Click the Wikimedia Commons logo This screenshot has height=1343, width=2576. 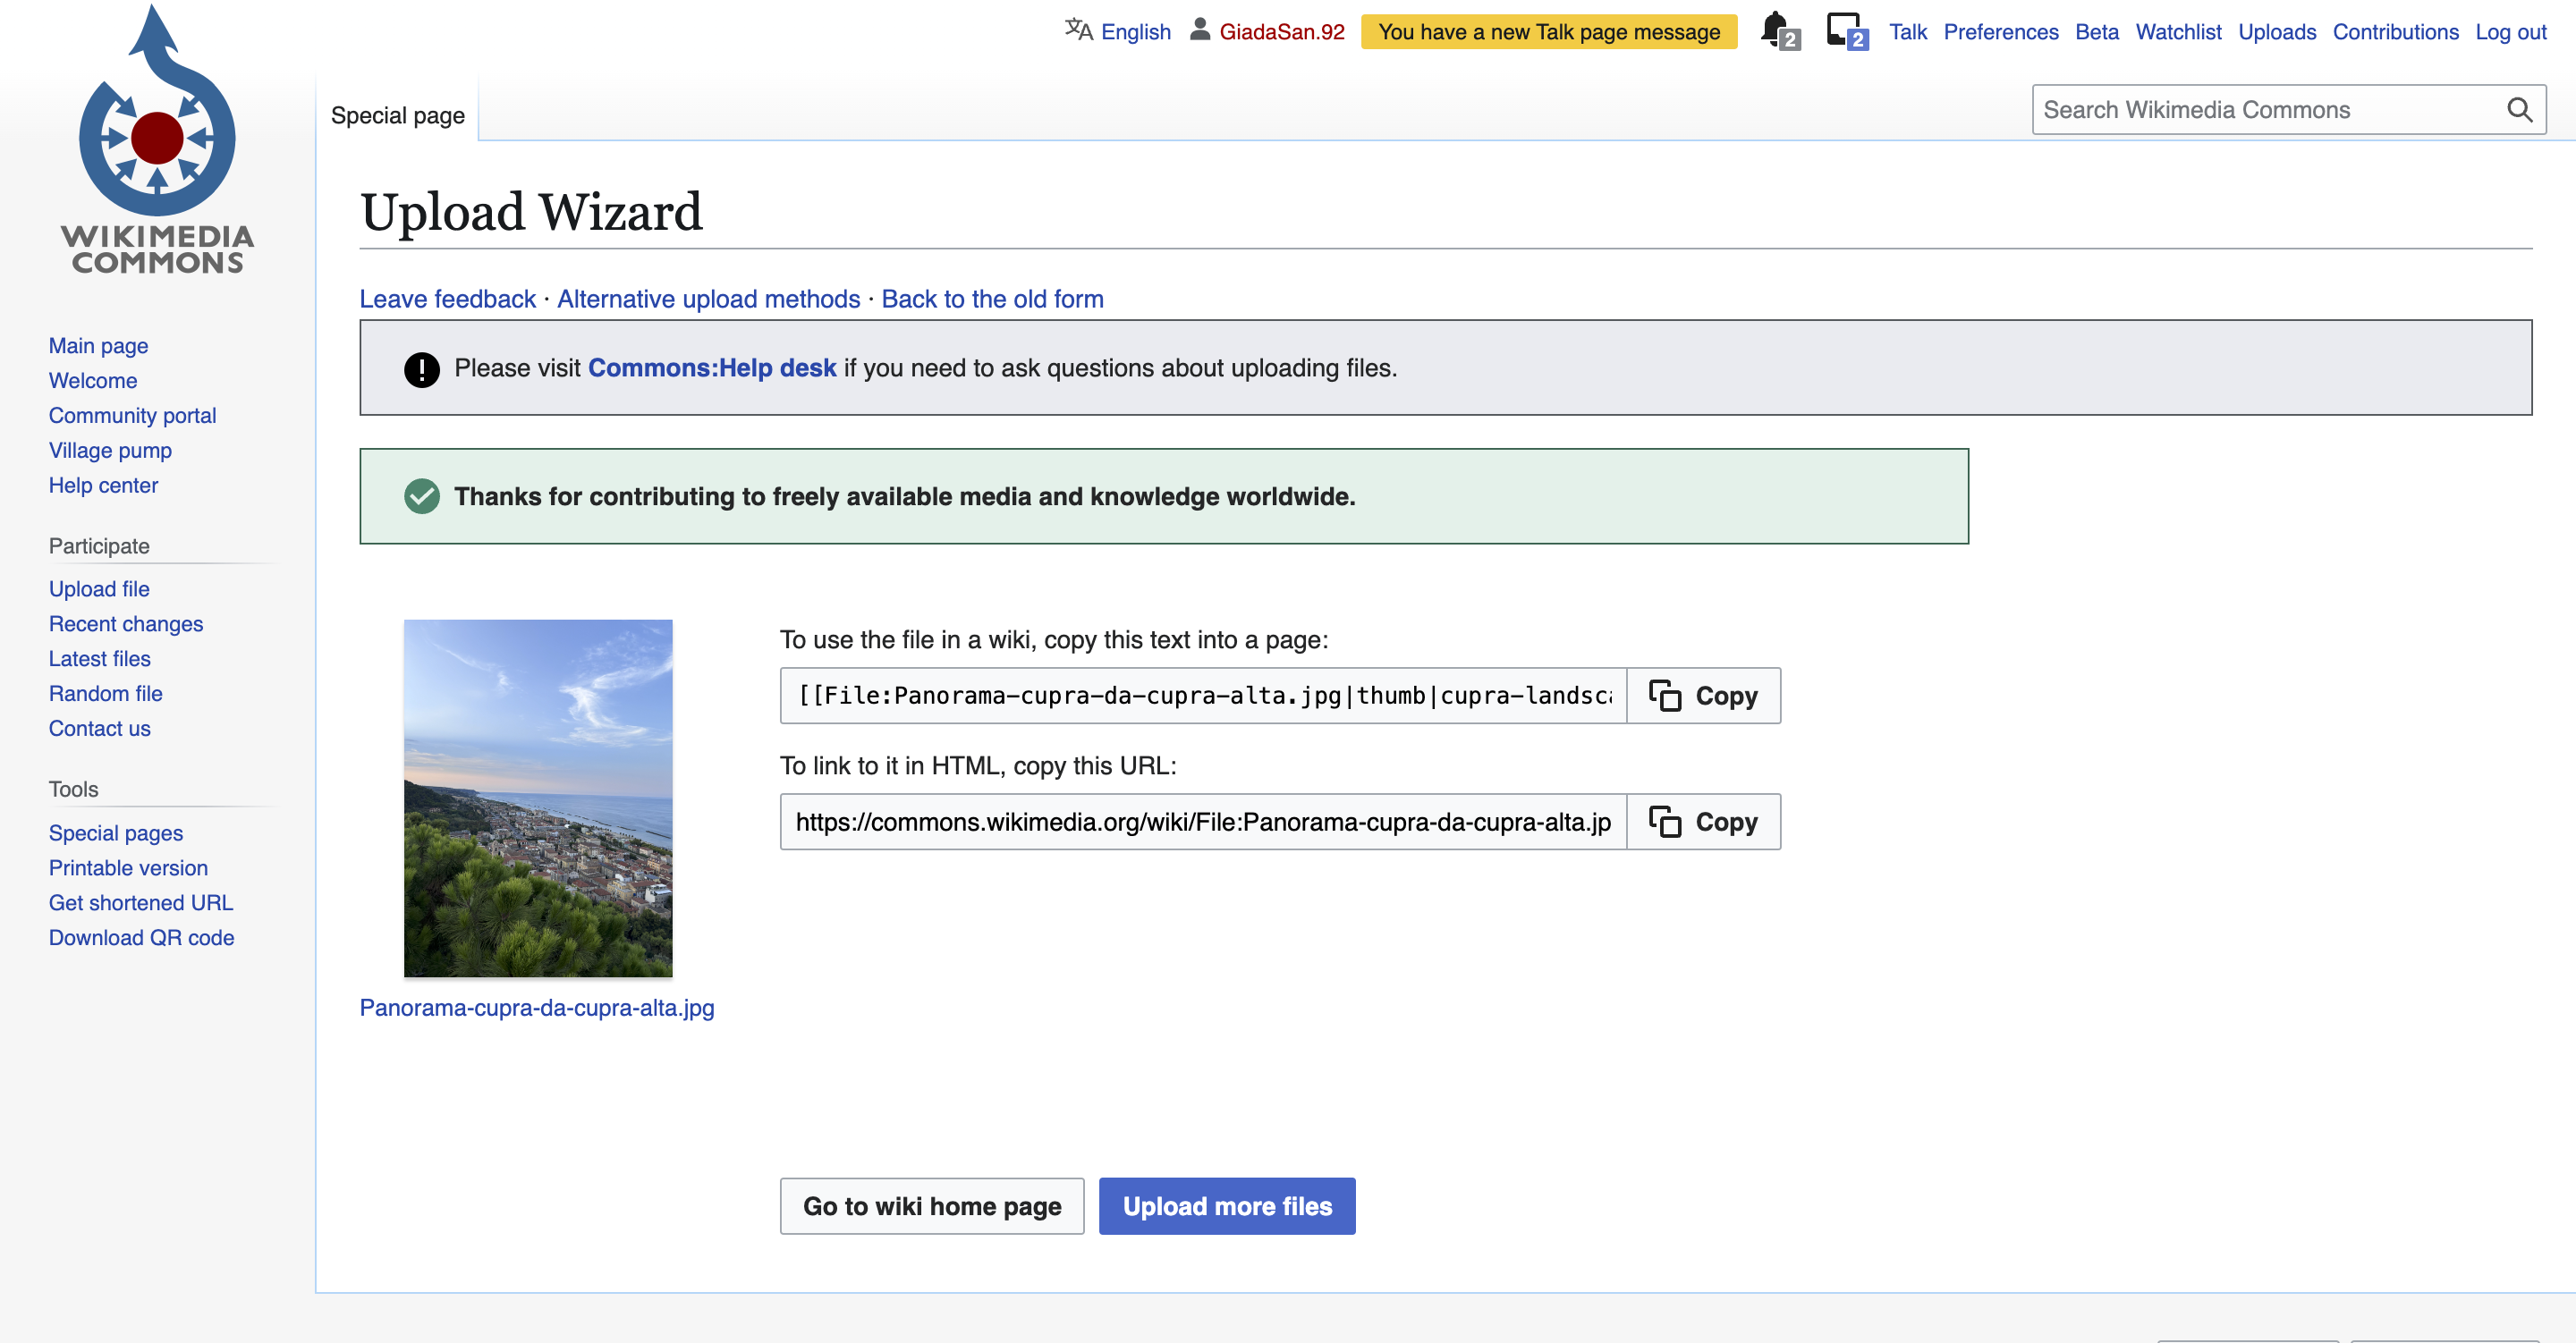click(x=157, y=140)
